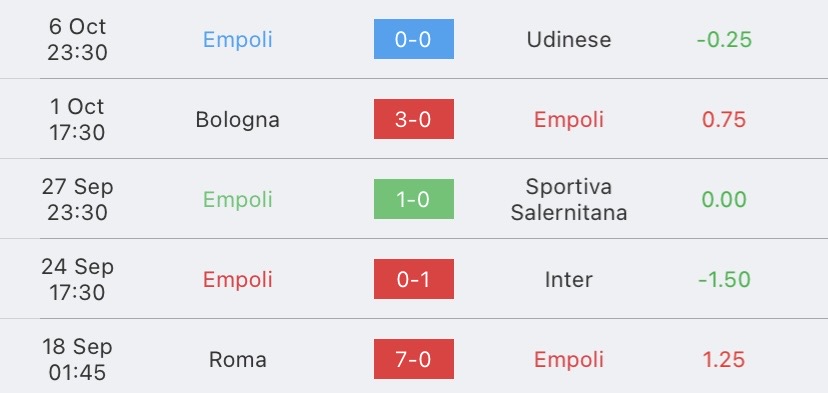
Task: Select the 0.00 handicap value
Action: point(724,200)
